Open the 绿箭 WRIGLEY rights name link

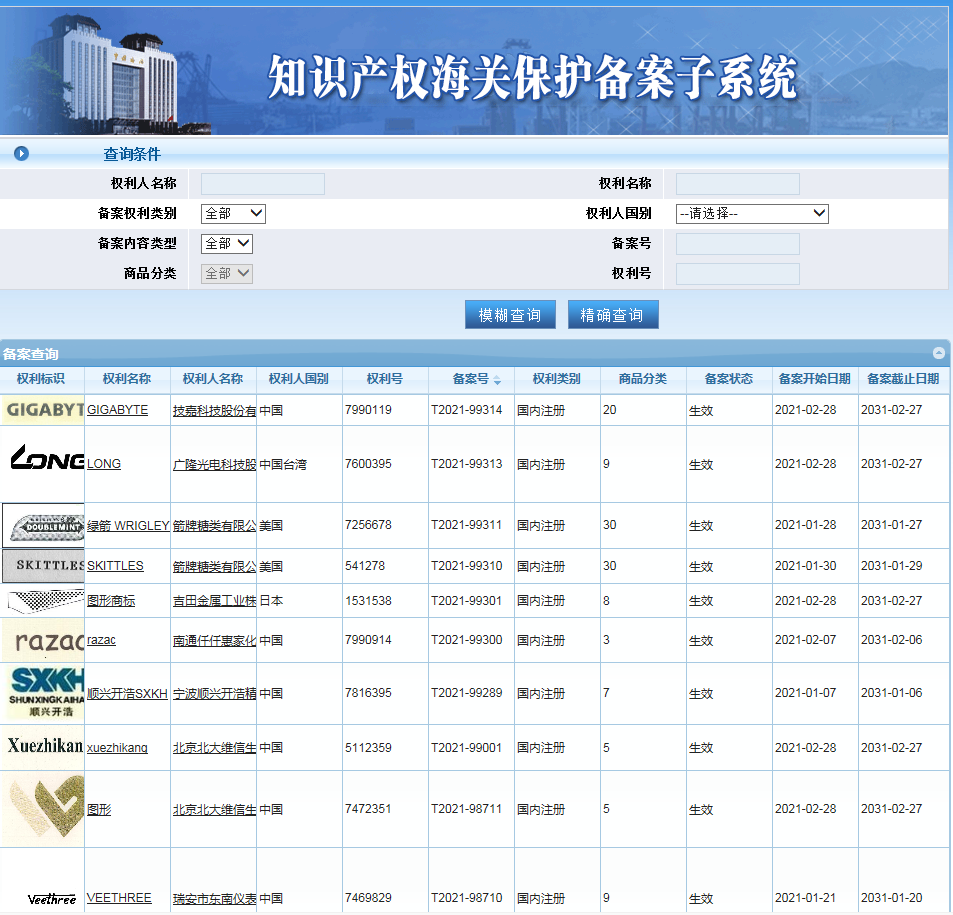pos(128,525)
